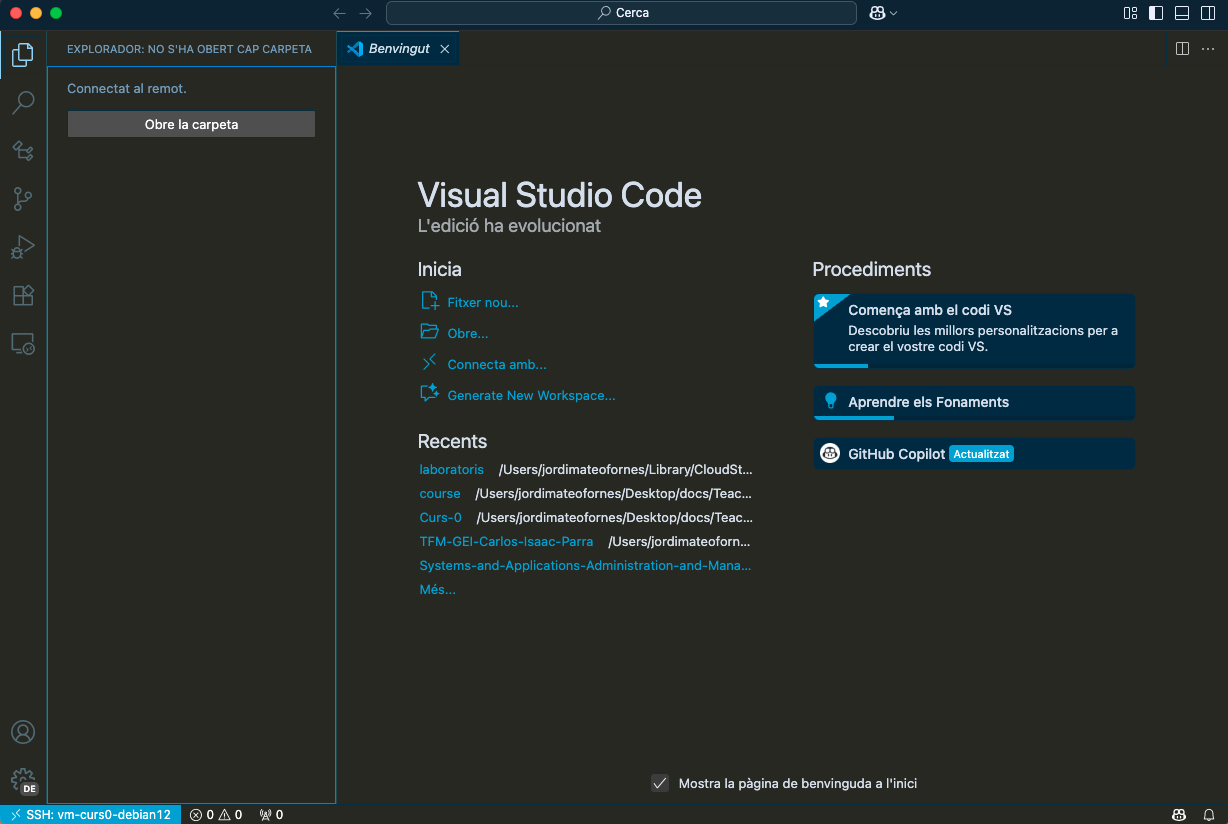Click the SSH: vm-curs0-debian12 remote indicator
The width and height of the screenshot is (1228, 824).
(x=90, y=815)
